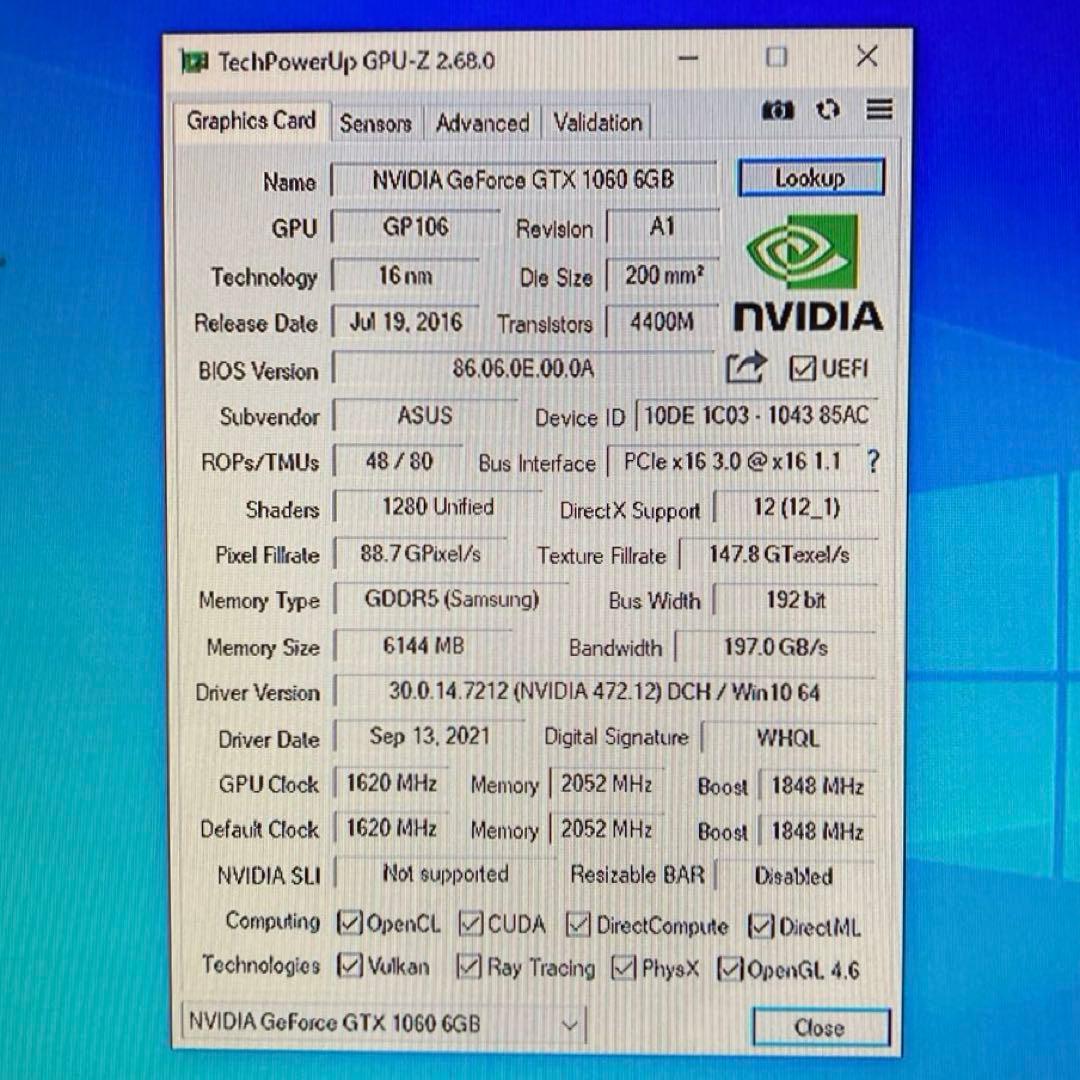Maximize the GPU-Z window
The height and width of the screenshot is (1080, 1080).
tap(776, 58)
